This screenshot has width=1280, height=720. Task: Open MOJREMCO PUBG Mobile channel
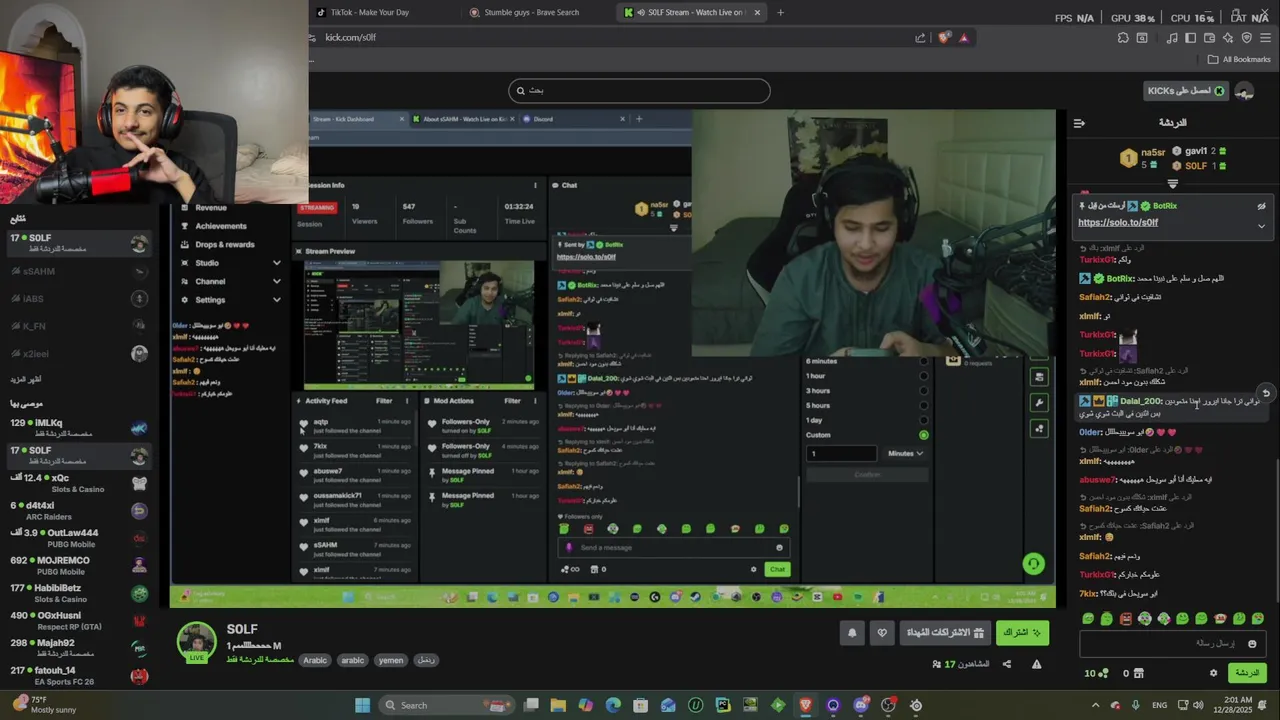click(x=77, y=565)
